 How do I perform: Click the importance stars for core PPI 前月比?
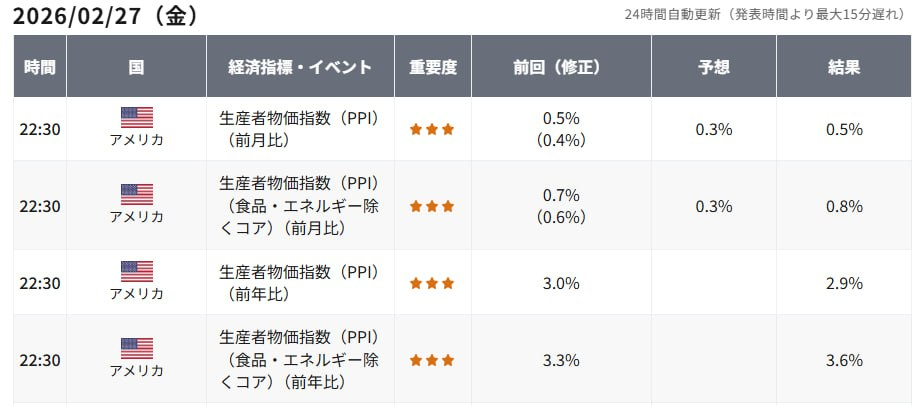(x=432, y=207)
